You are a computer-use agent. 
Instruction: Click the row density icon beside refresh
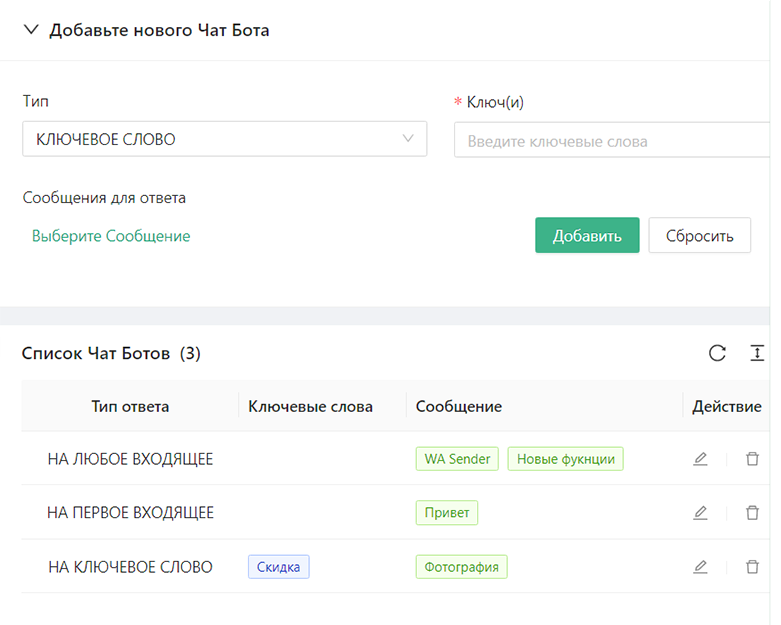757,353
